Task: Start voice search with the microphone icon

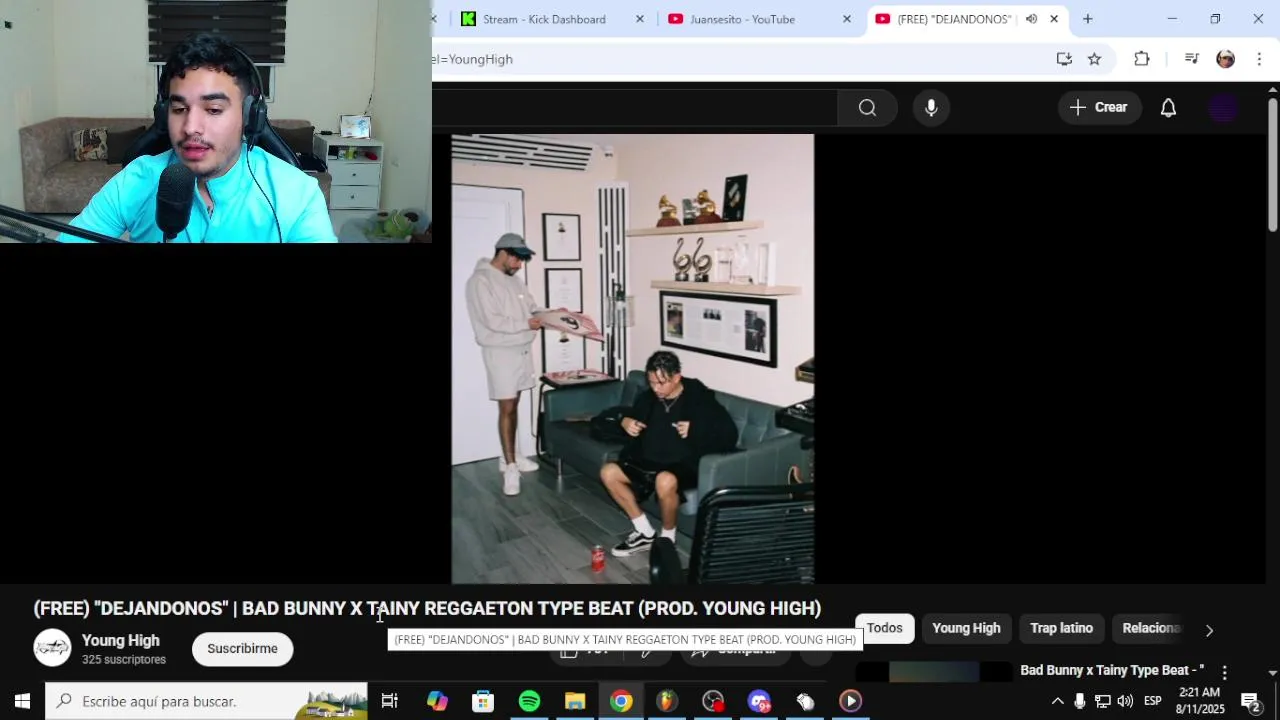Action: pos(931,108)
